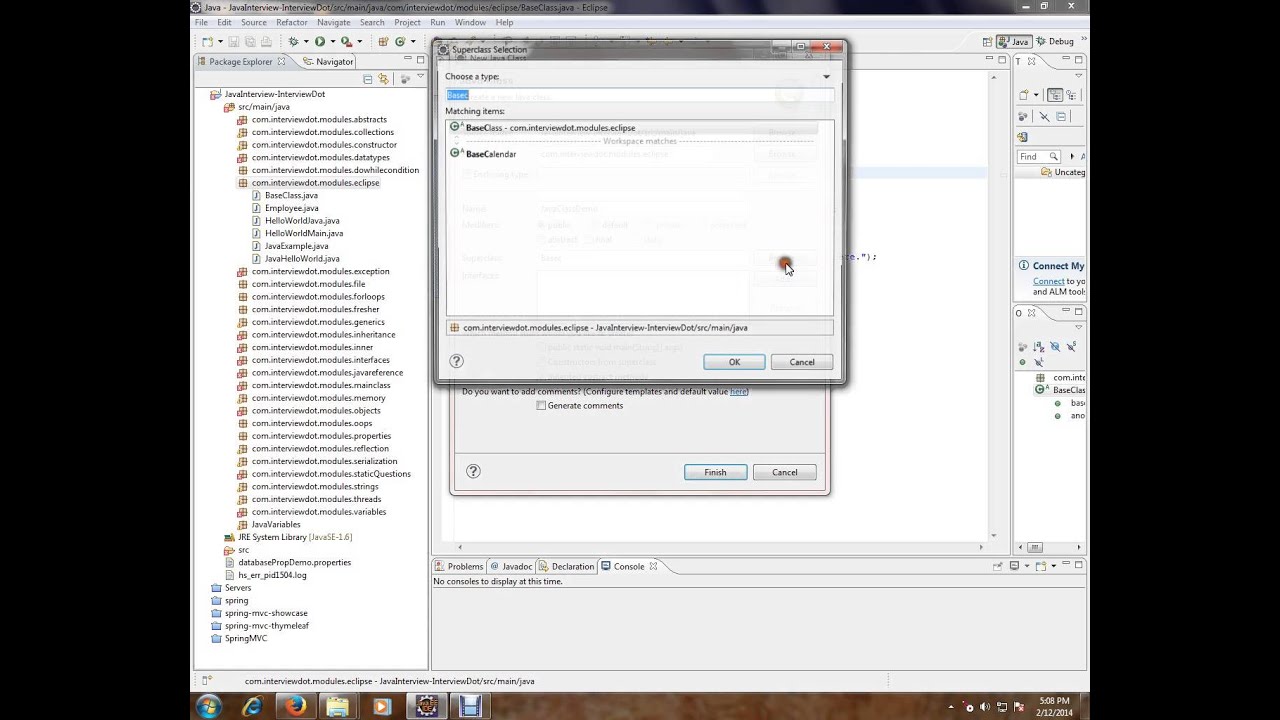Click Cancel in Superclass Selection dialog
Image resolution: width=1280 pixels, height=720 pixels.
(x=802, y=362)
